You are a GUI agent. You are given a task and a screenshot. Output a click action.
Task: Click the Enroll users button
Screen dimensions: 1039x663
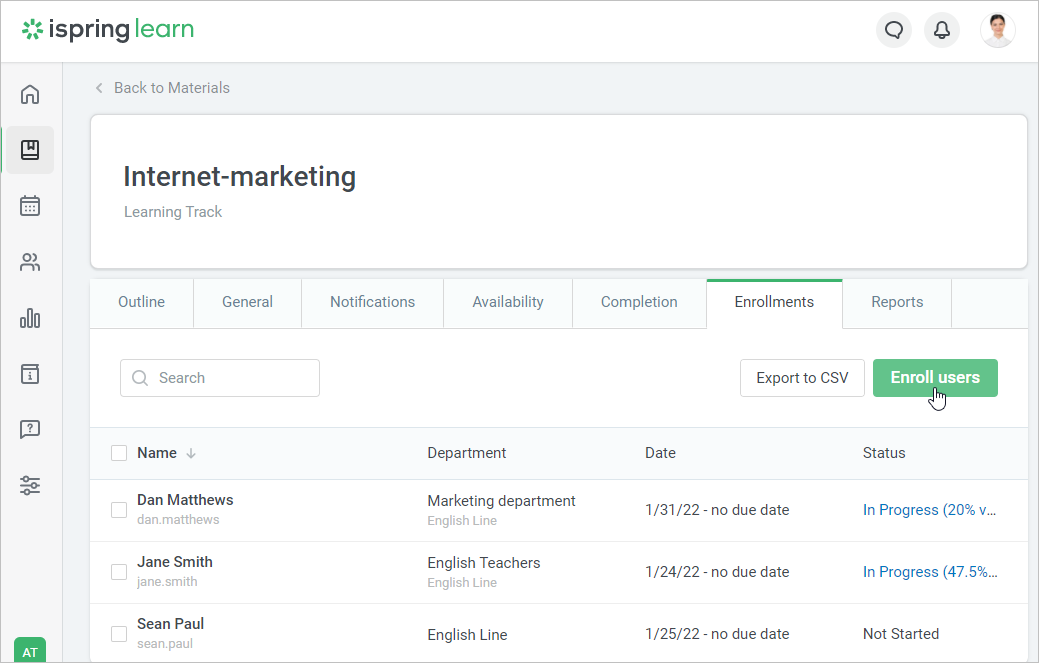coord(934,377)
